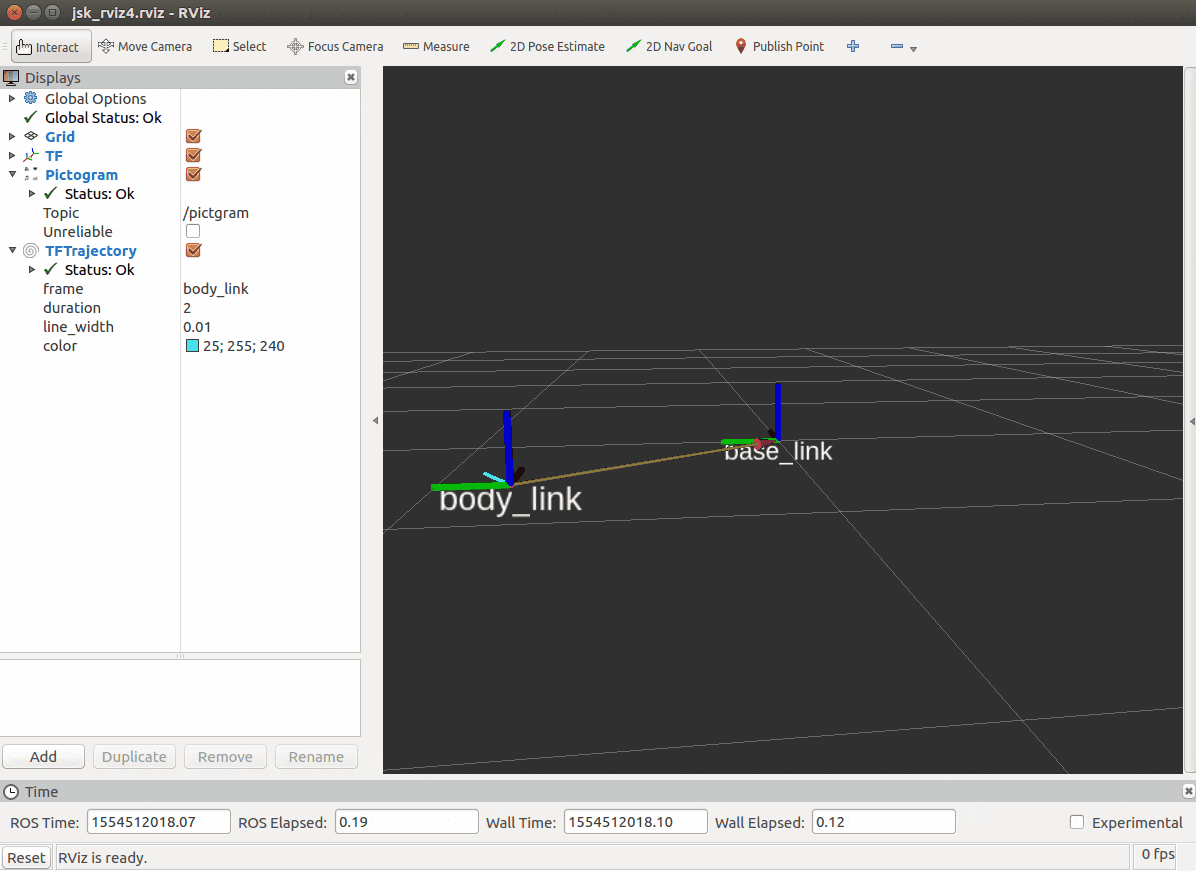This screenshot has width=1196, height=871.
Task: Collapse the Pictogram display entry
Action: click(12, 175)
